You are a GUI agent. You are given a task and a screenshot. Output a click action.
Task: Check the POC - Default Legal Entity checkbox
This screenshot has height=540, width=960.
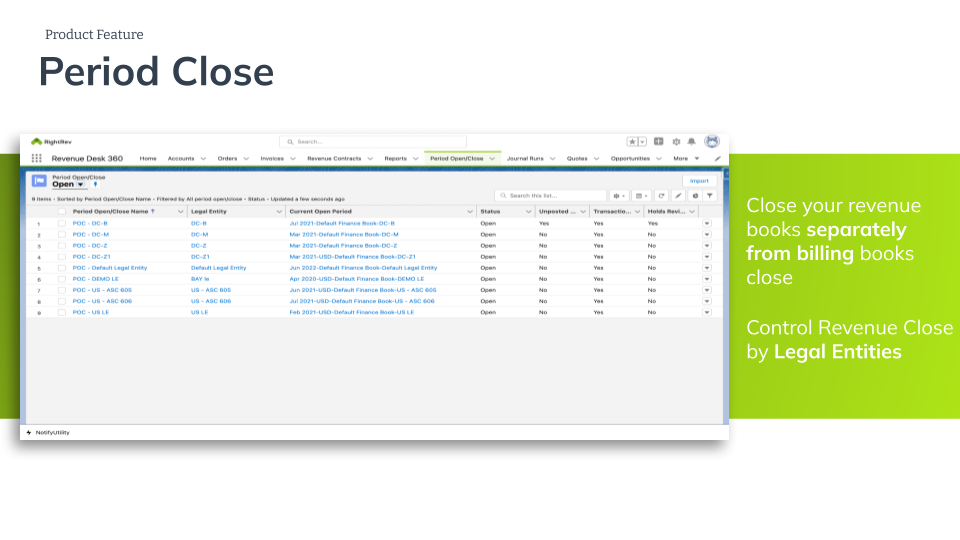62,268
